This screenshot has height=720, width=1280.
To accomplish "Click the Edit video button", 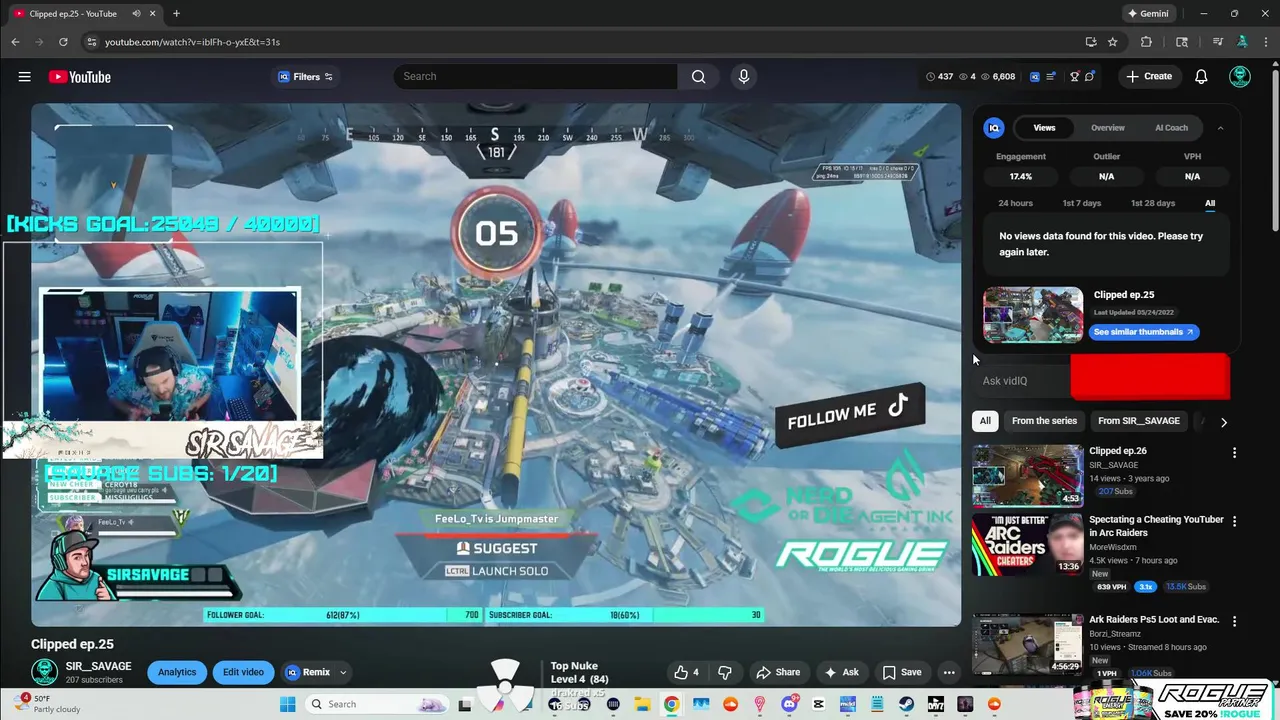I will click(243, 672).
